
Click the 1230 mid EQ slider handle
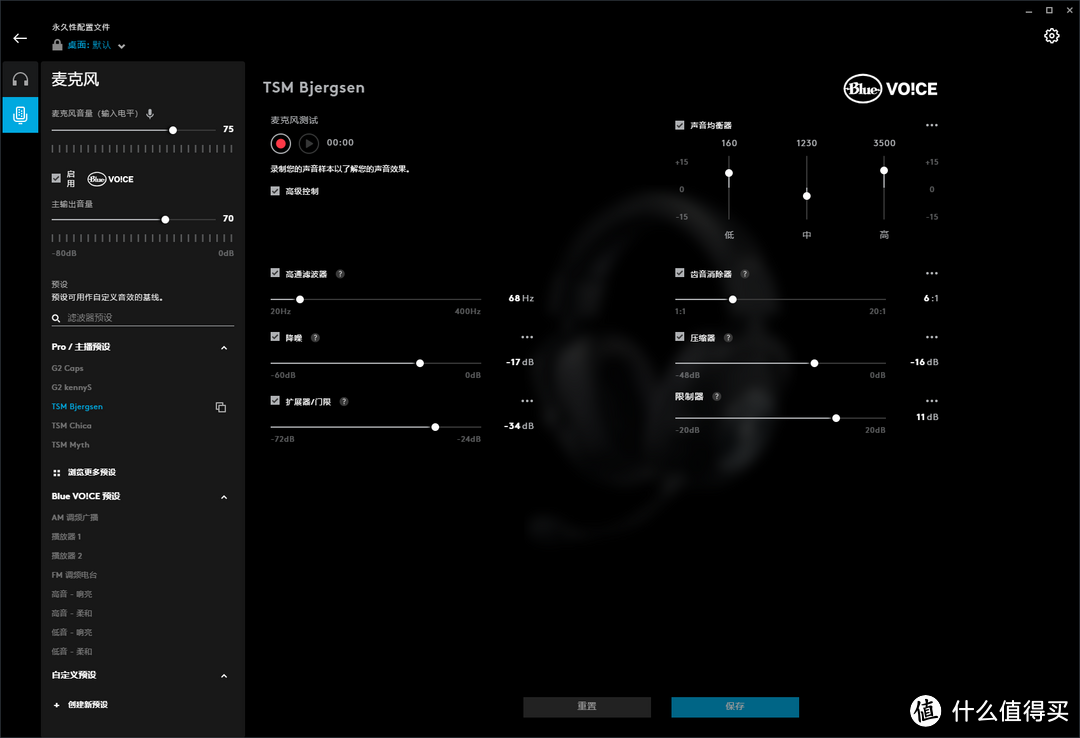[807, 196]
